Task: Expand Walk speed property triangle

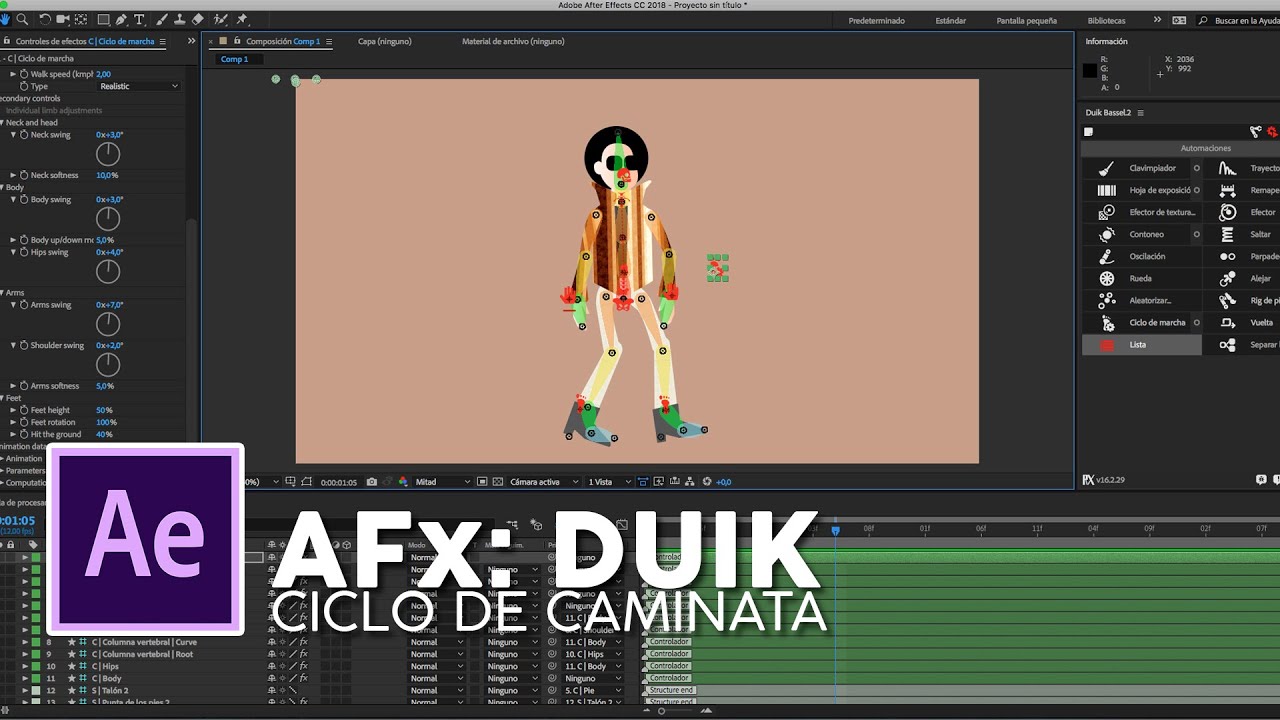Action: 13,74
